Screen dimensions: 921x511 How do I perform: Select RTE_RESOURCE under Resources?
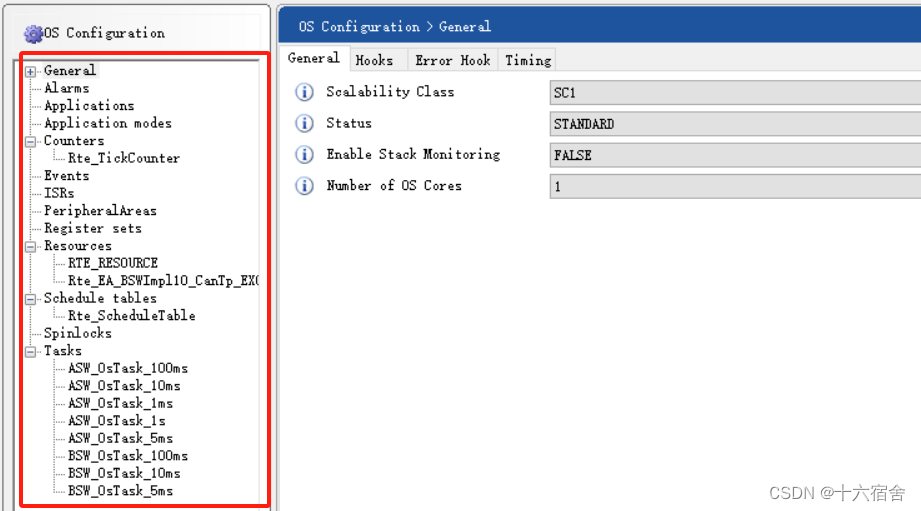coord(113,263)
